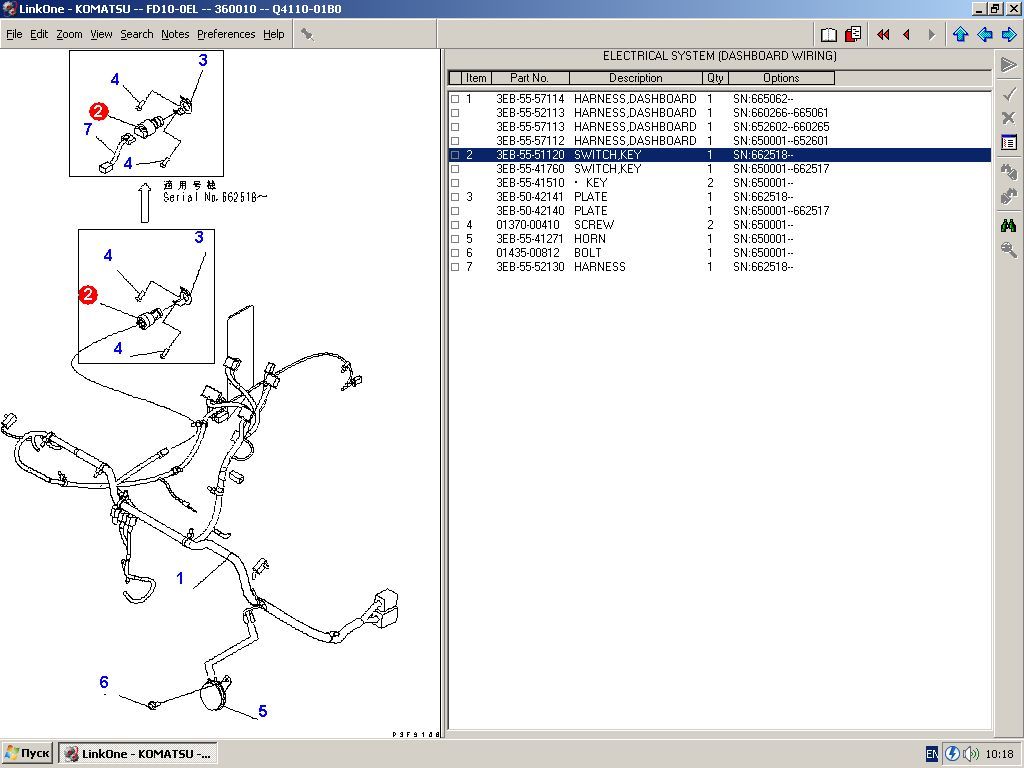The height and width of the screenshot is (768, 1024).
Task: Open the Search menu
Action: [x=136, y=34]
